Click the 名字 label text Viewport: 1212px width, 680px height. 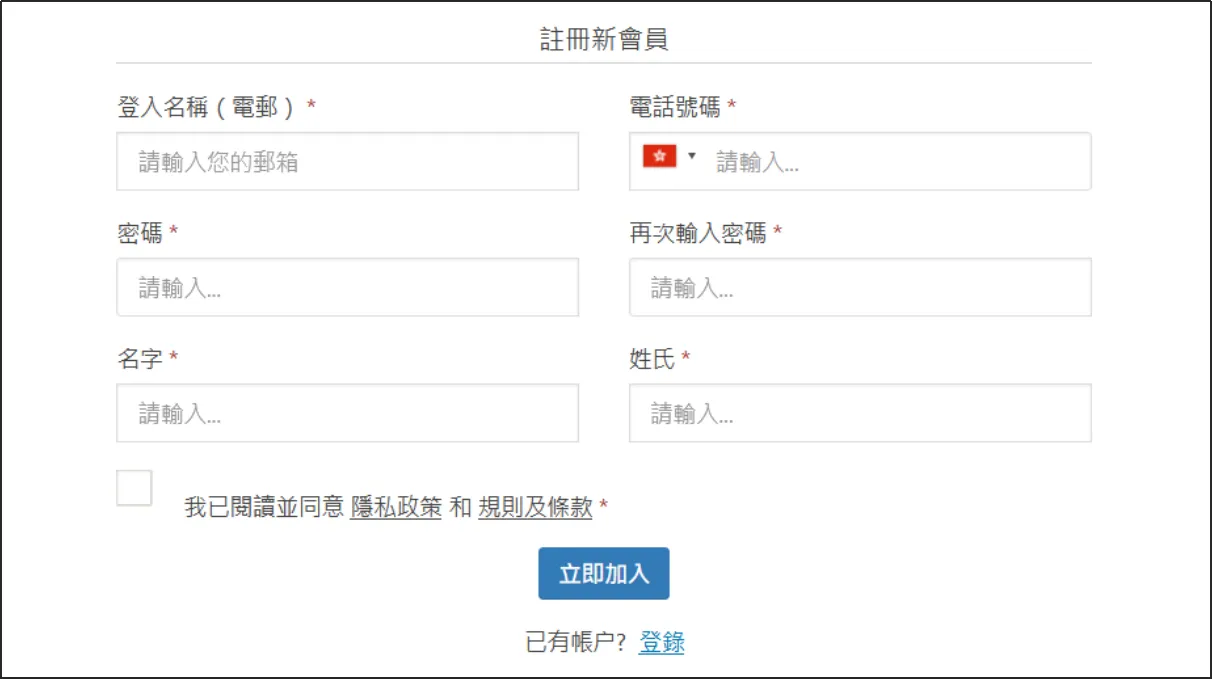coord(140,359)
